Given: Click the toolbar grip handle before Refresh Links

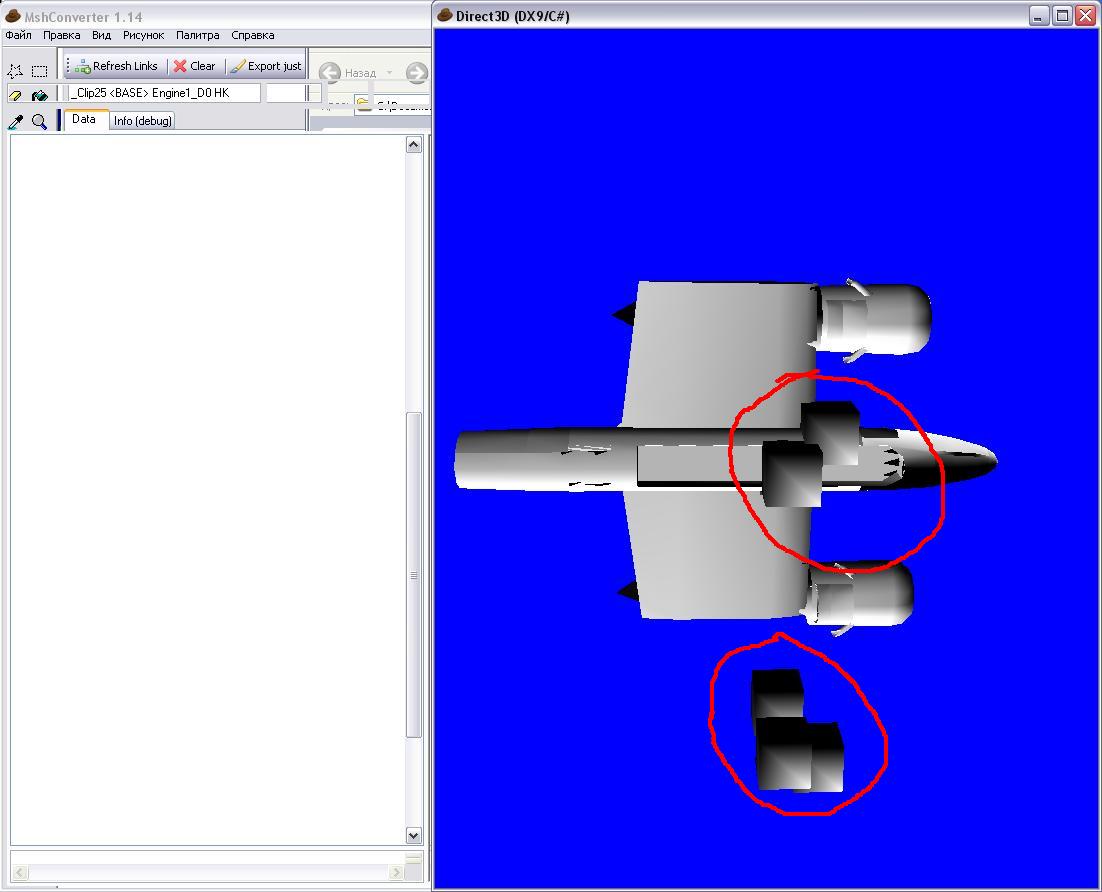Looking at the screenshot, I should point(68,66).
